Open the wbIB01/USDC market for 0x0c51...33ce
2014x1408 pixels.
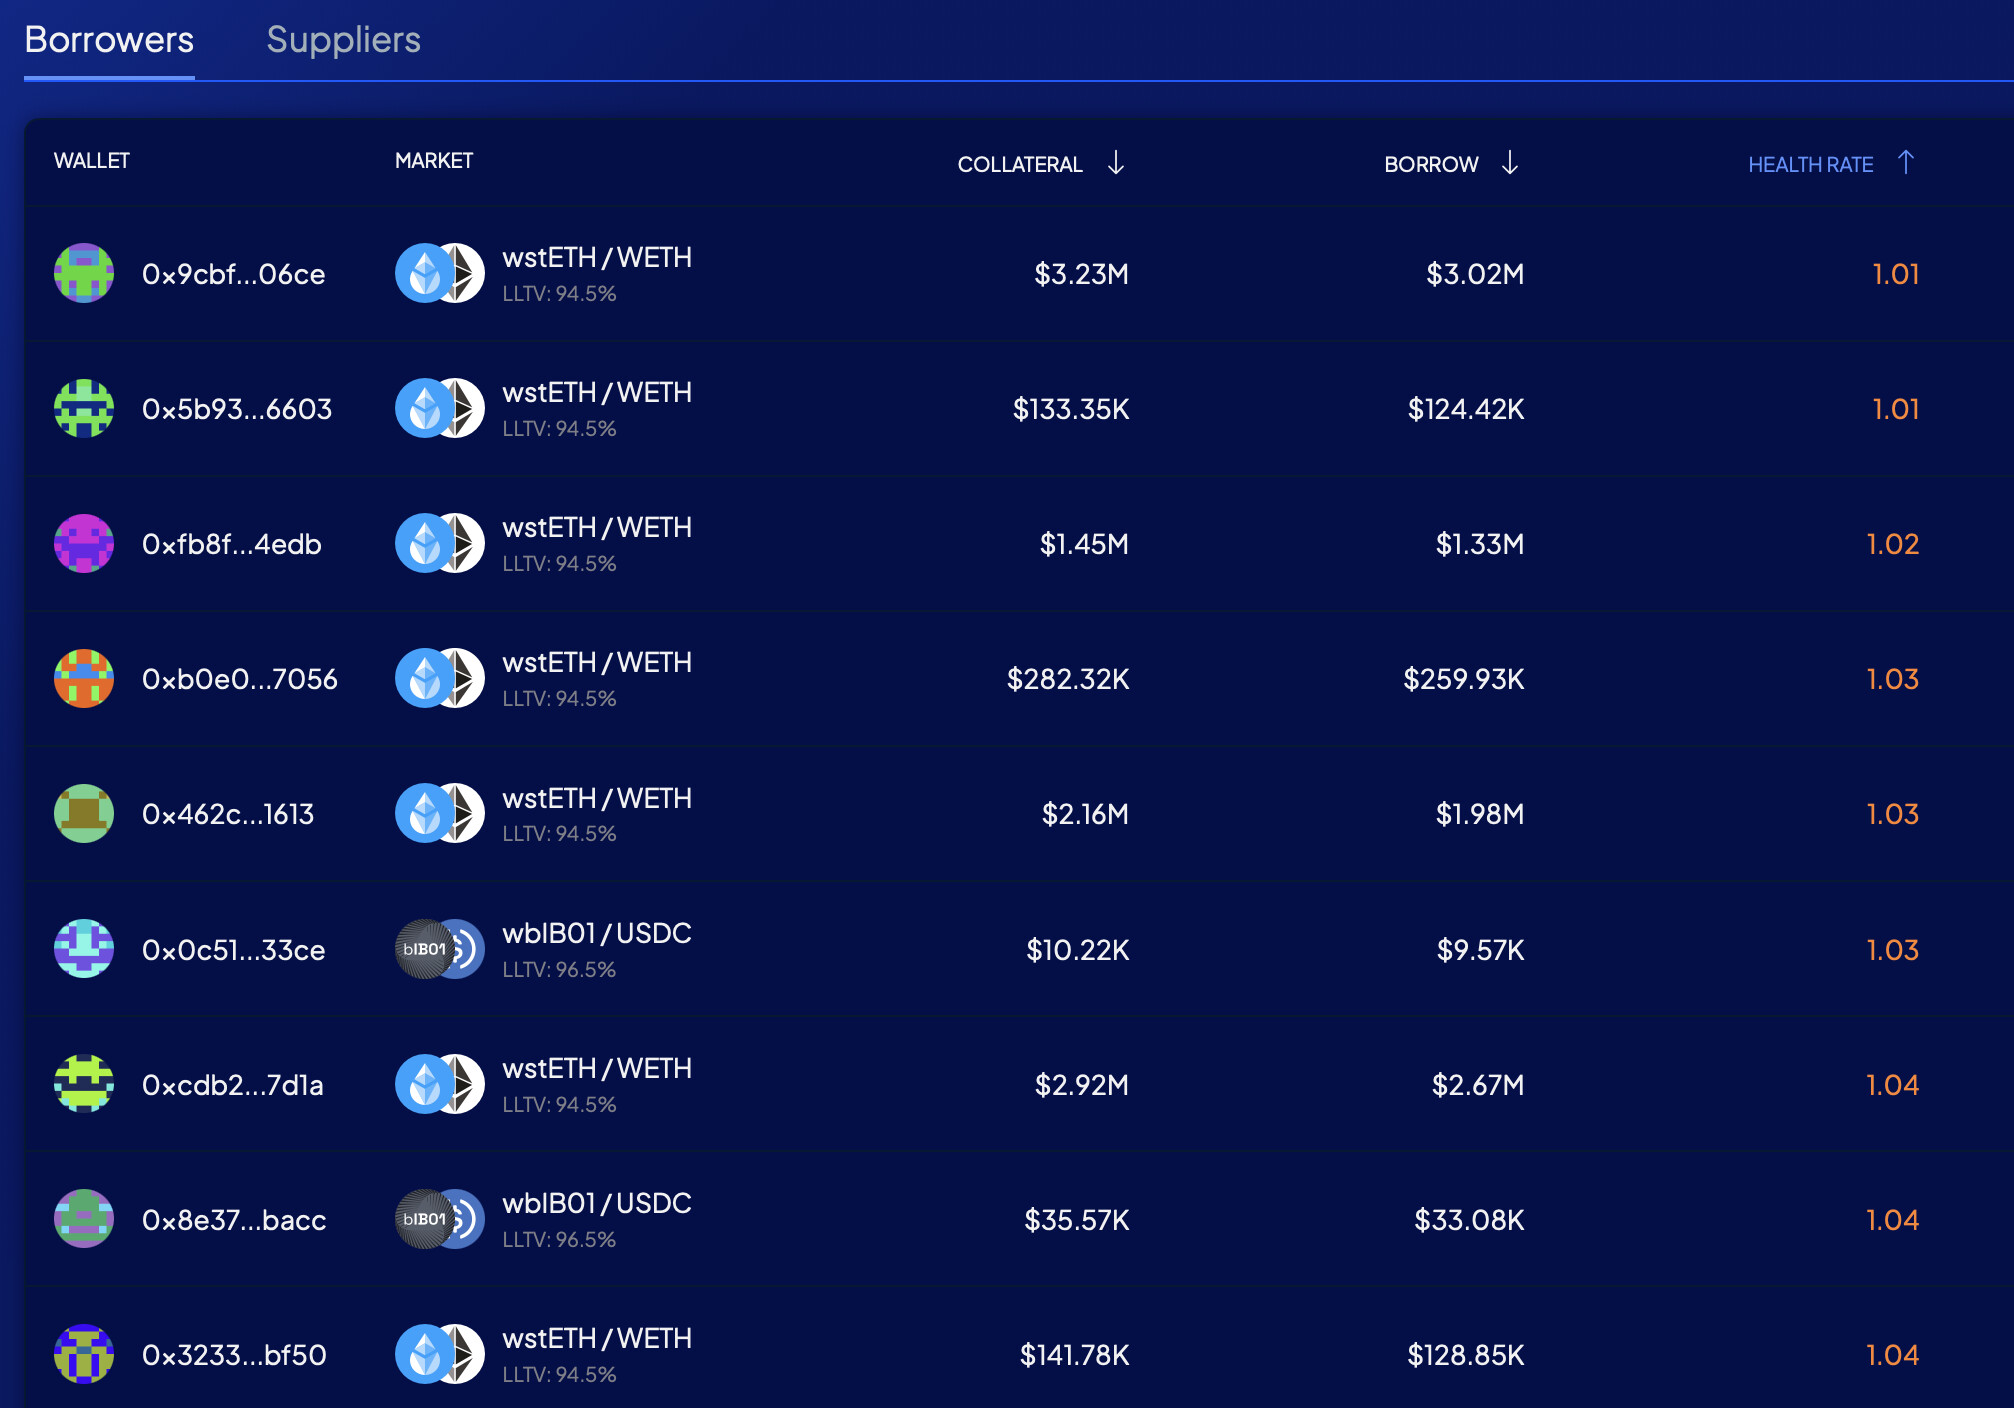(x=596, y=934)
